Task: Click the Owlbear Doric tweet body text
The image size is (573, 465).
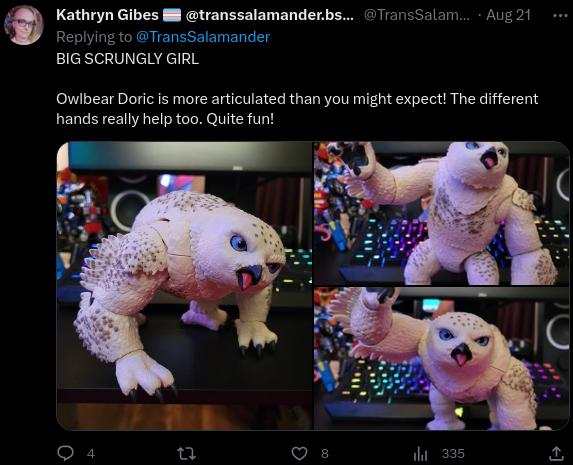Action: click(x=297, y=109)
